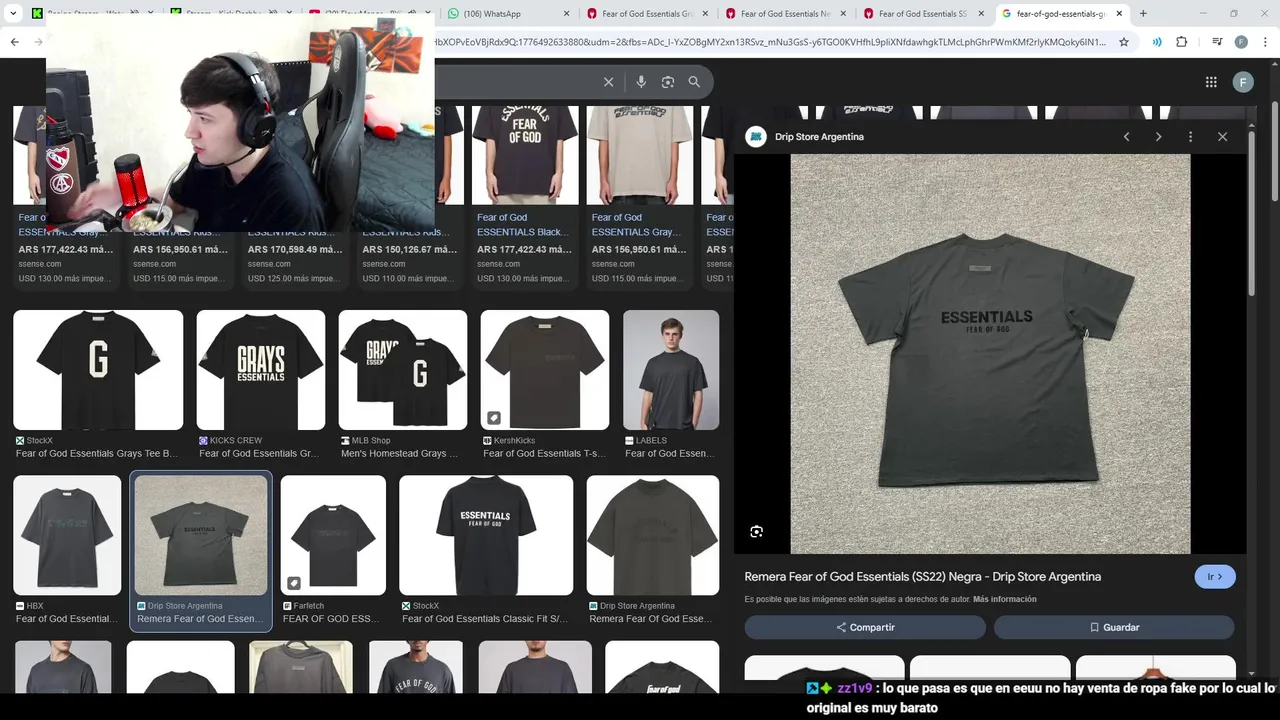The height and width of the screenshot is (720, 1280).
Task: Click product tag badge on Farfetch thumbnail
Action: pos(294,583)
